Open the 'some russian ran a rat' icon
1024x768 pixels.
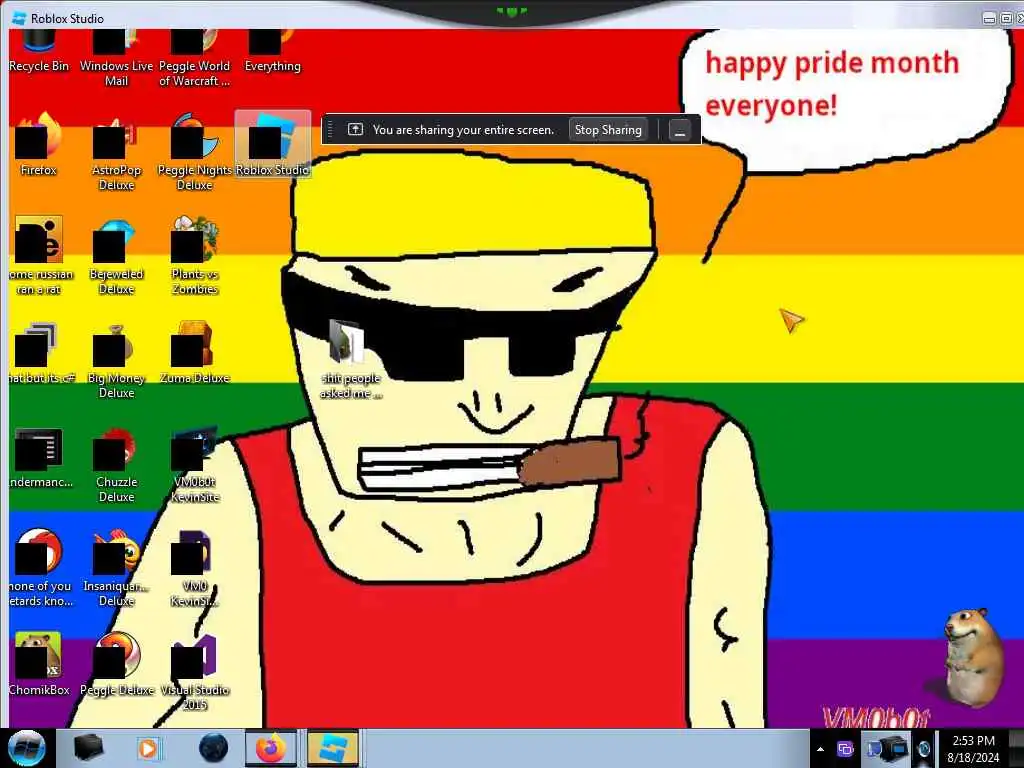click(39, 257)
